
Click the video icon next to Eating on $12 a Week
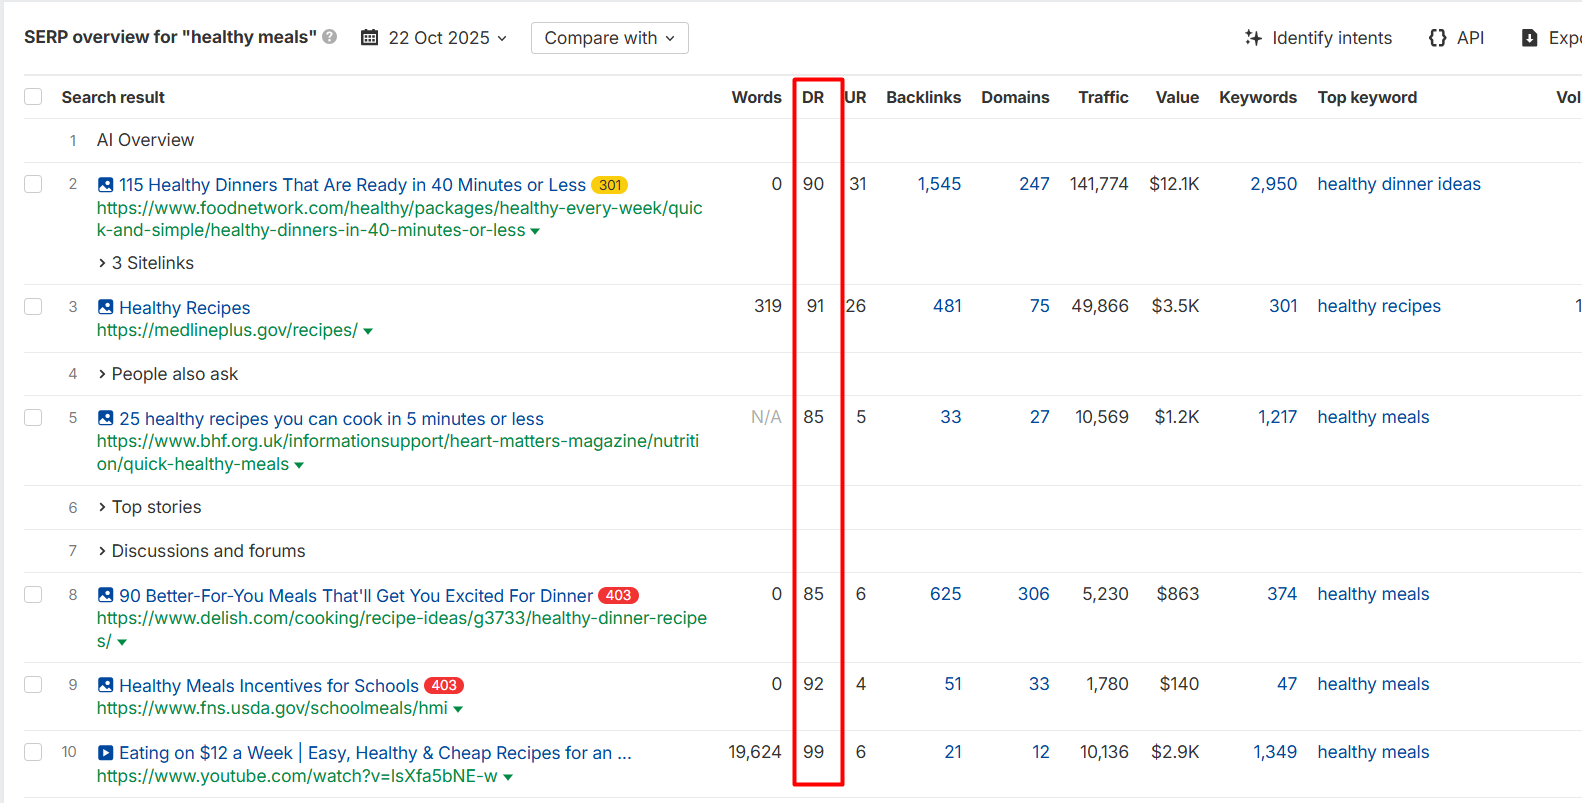point(105,752)
